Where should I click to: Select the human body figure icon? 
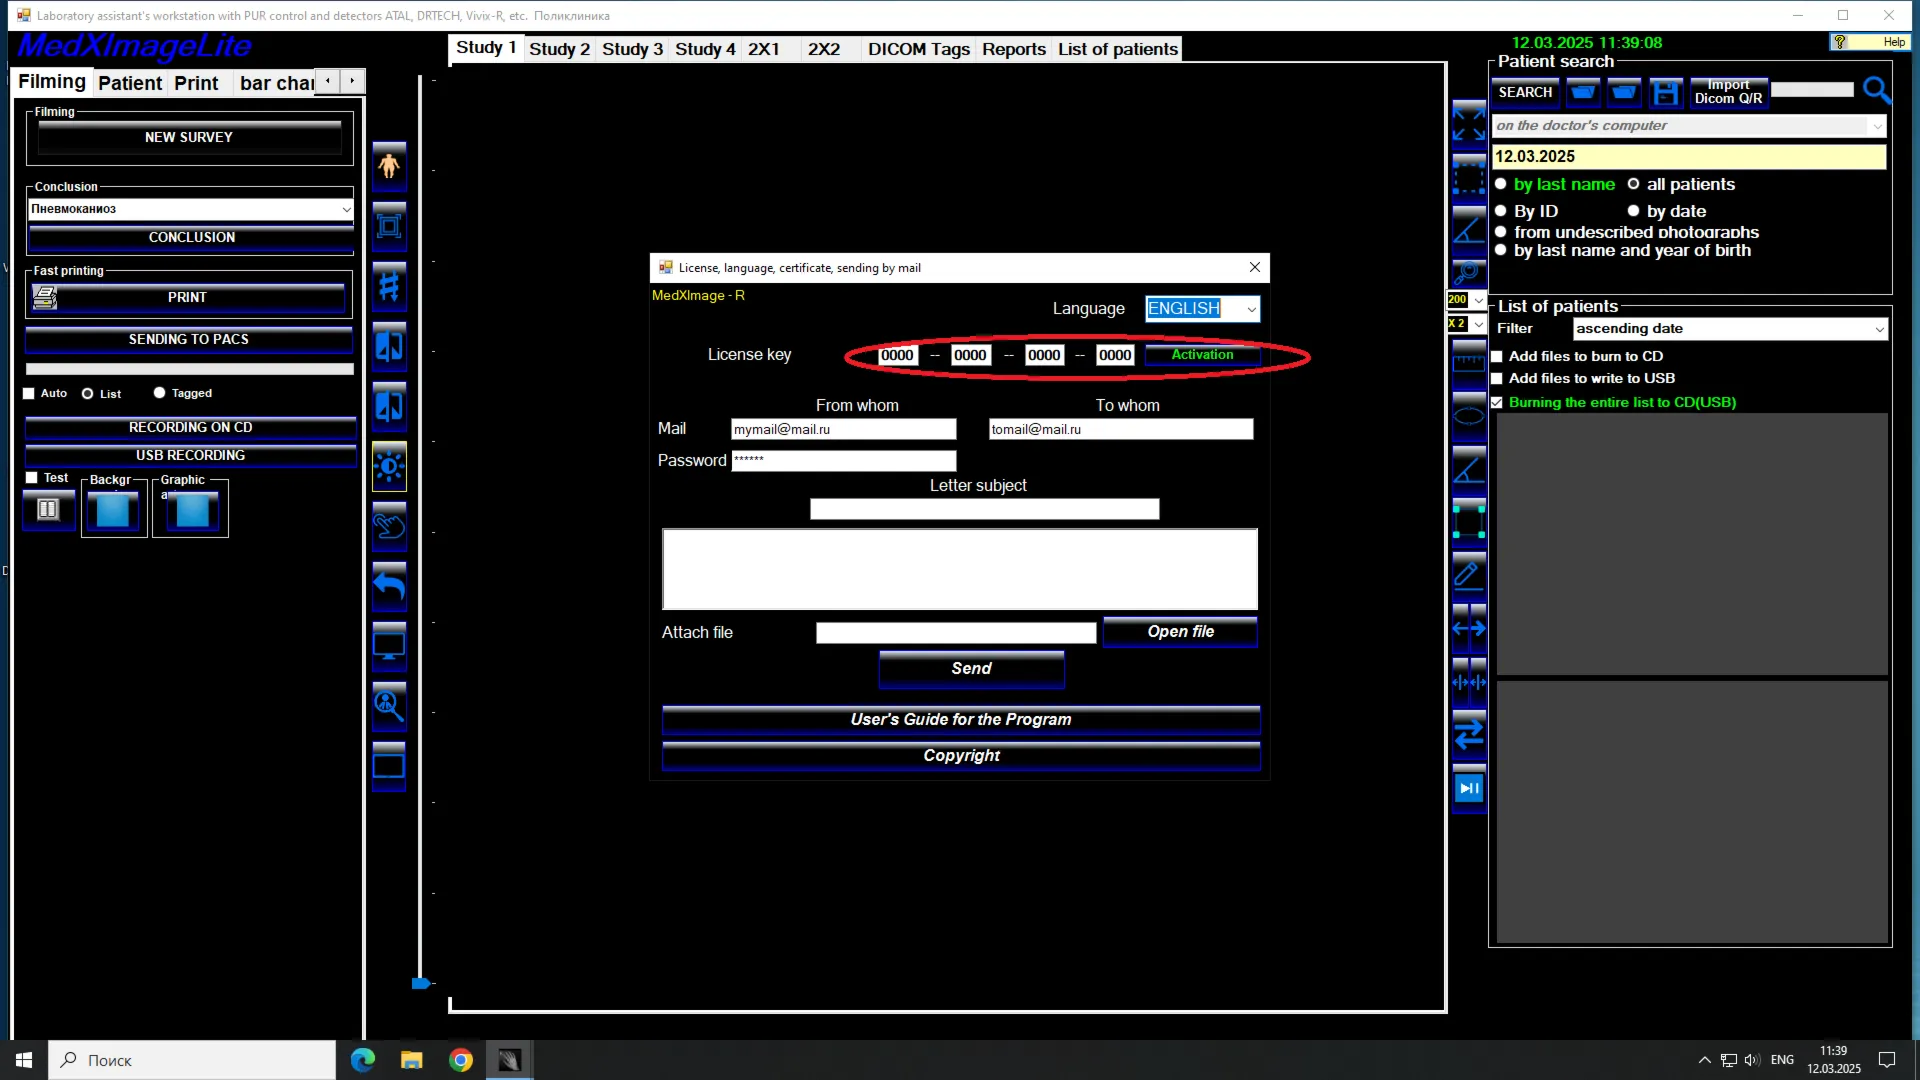pos(389,167)
